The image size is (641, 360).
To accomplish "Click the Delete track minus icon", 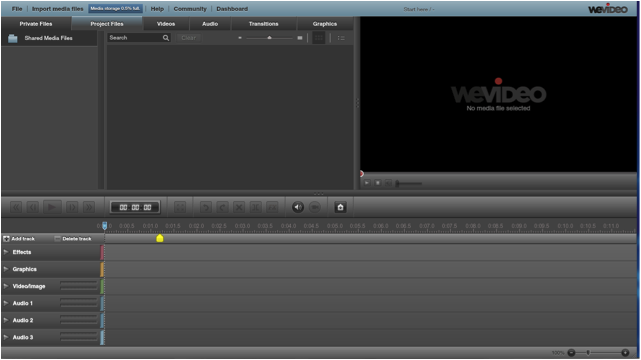I will coord(57,239).
